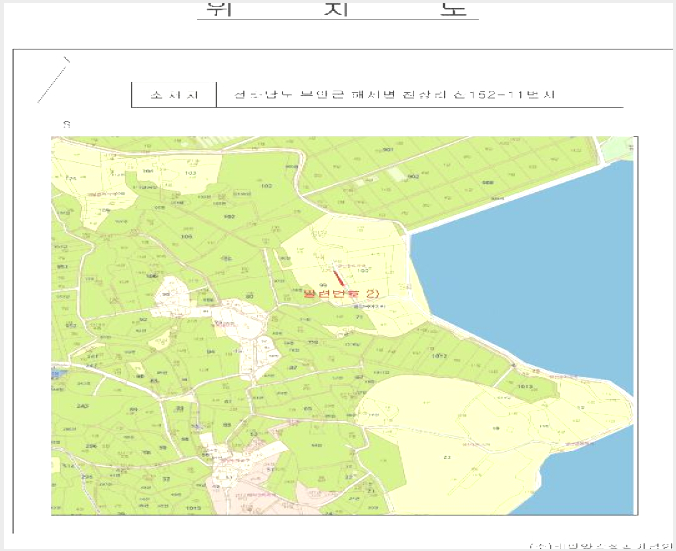This screenshot has width=676, height=551.
Task: Click parcel number '901' on the map
Action: click(x=388, y=150)
